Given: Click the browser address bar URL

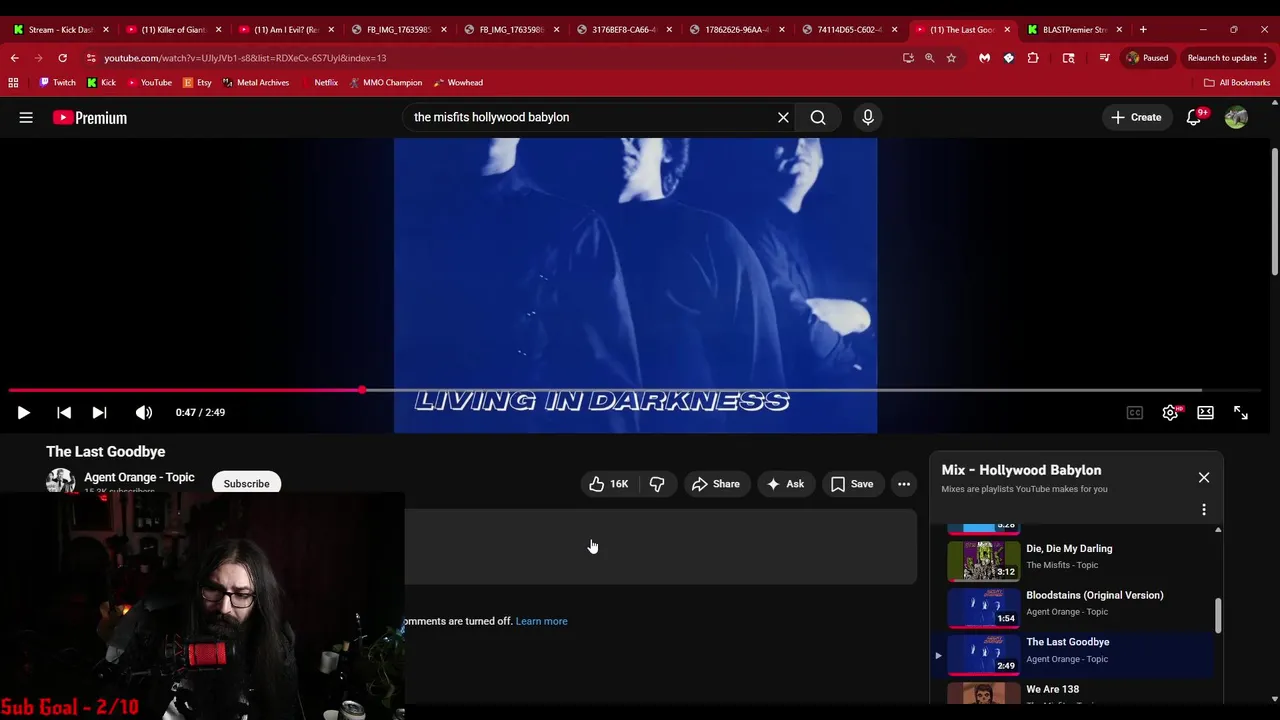Looking at the screenshot, I should [x=245, y=58].
